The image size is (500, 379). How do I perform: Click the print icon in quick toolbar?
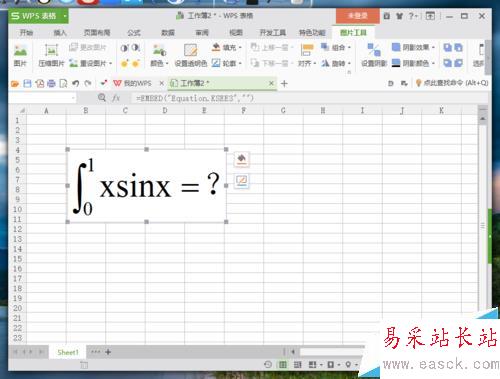point(51,83)
